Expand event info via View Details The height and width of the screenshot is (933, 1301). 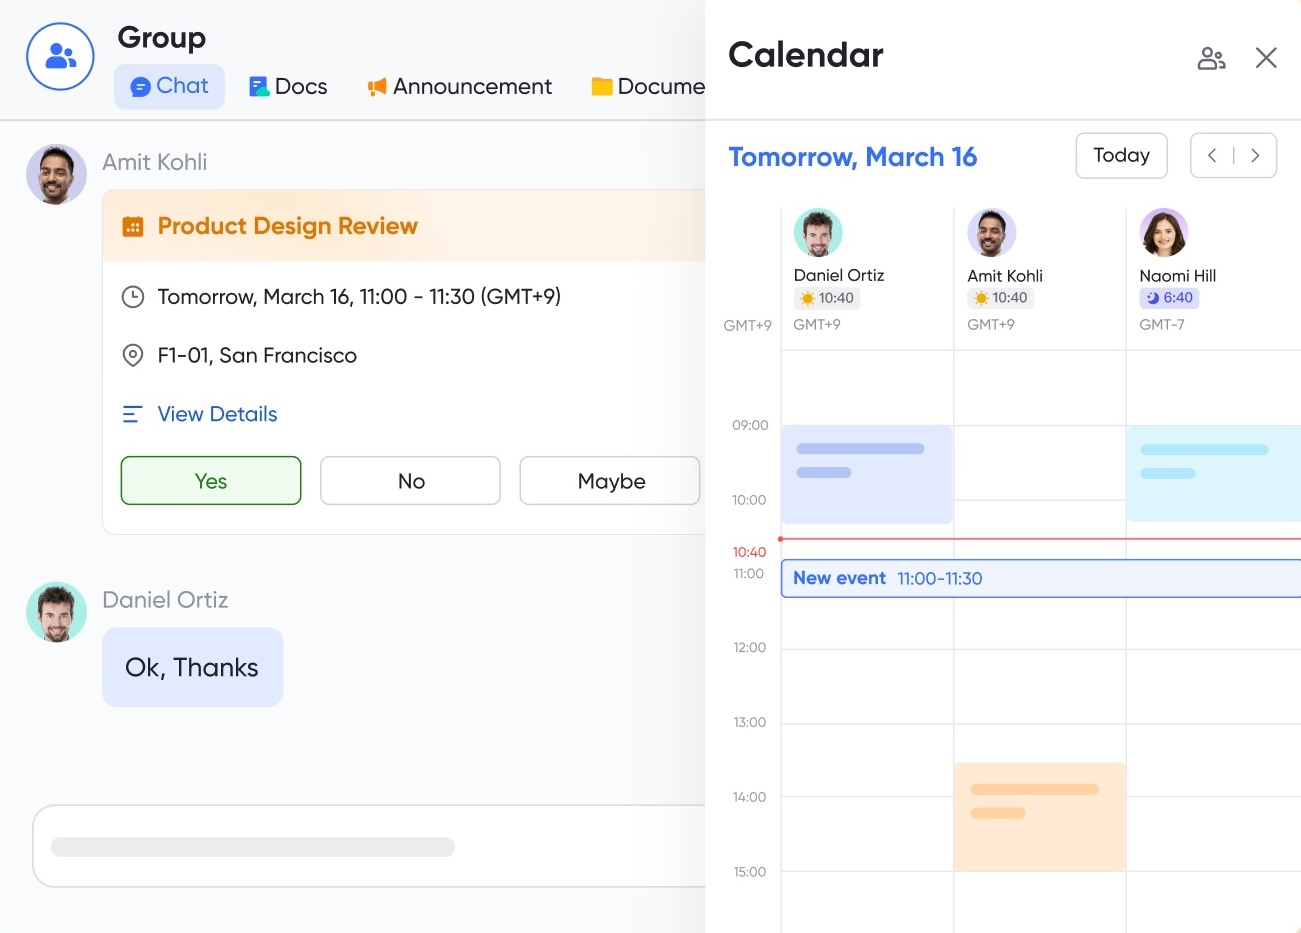[x=217, y=414]
